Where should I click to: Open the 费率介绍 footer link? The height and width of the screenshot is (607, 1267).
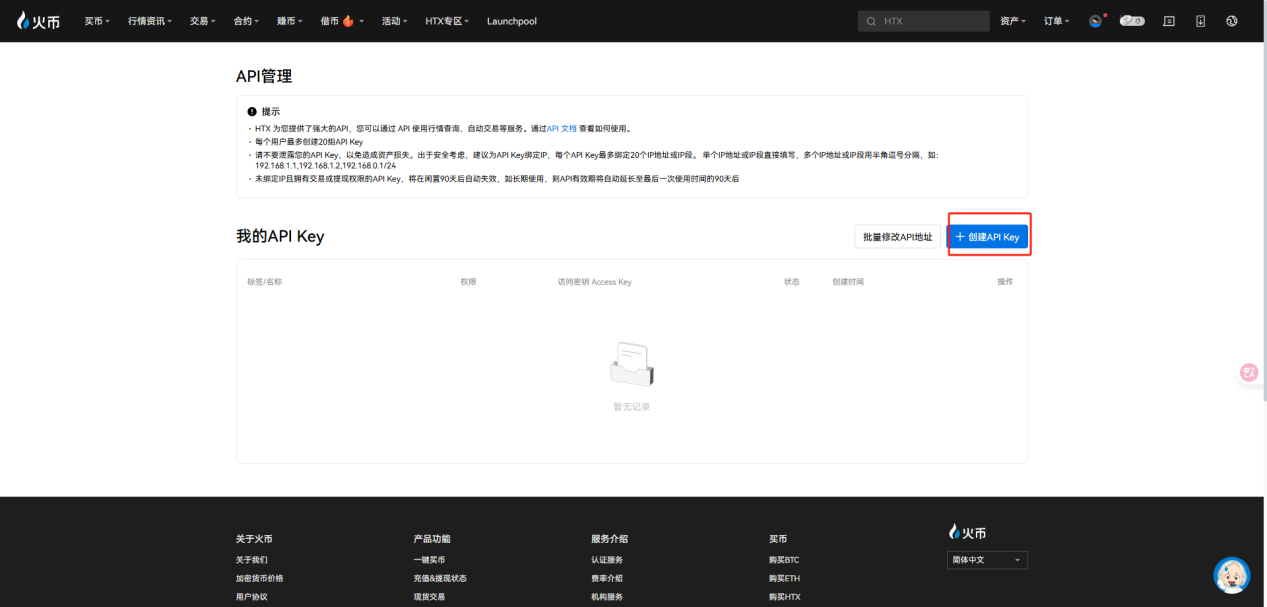(x=607, y=578)
